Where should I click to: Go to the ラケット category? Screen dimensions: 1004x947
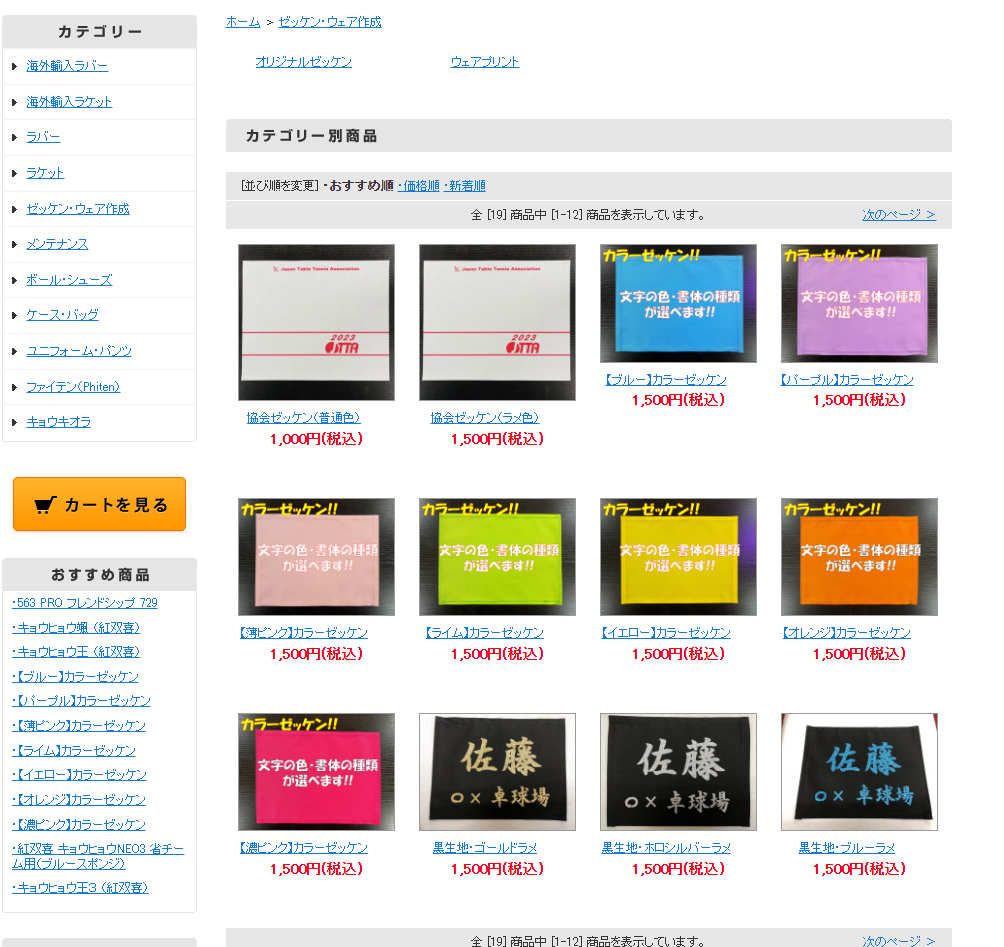coord(45,173)
